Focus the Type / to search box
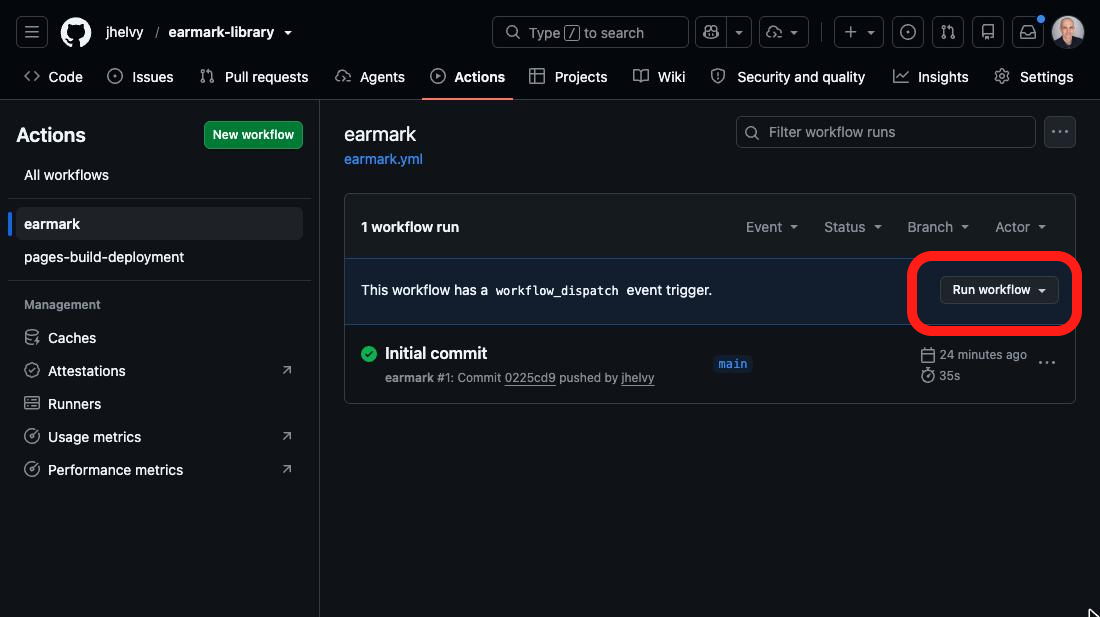 click(x=590, y=32)
